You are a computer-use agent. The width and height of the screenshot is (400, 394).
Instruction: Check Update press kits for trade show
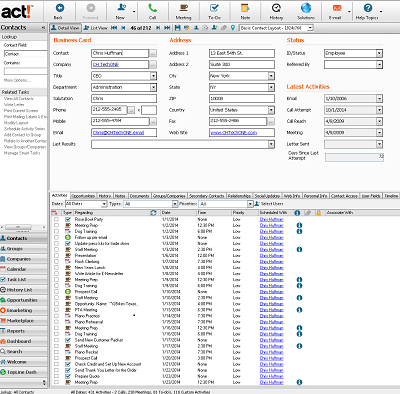click(56, 243)
